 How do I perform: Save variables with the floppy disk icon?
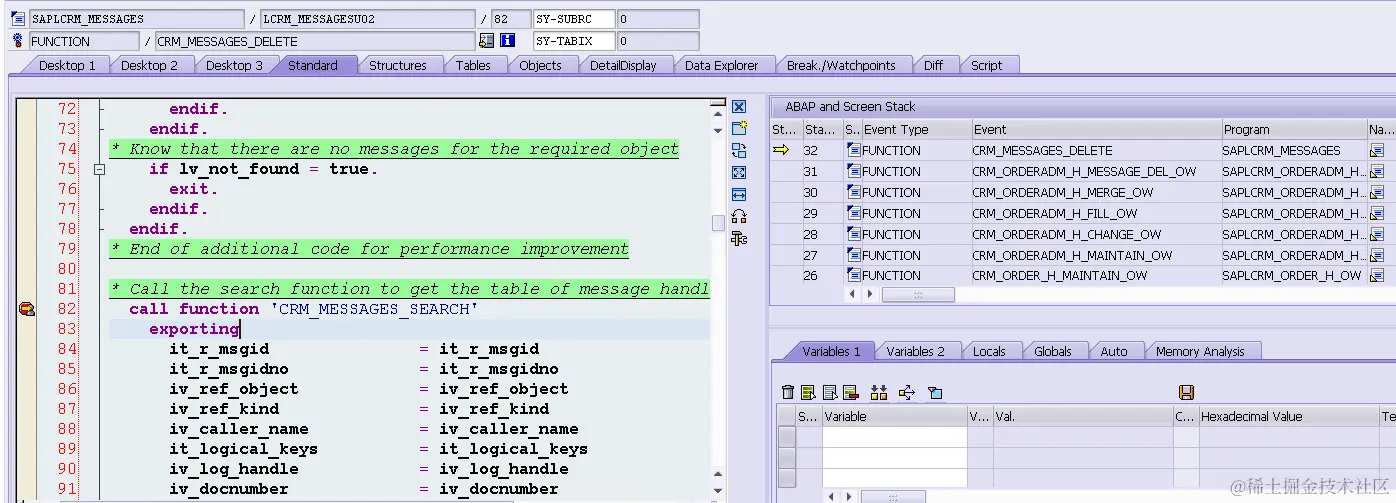click(1187, 392)
